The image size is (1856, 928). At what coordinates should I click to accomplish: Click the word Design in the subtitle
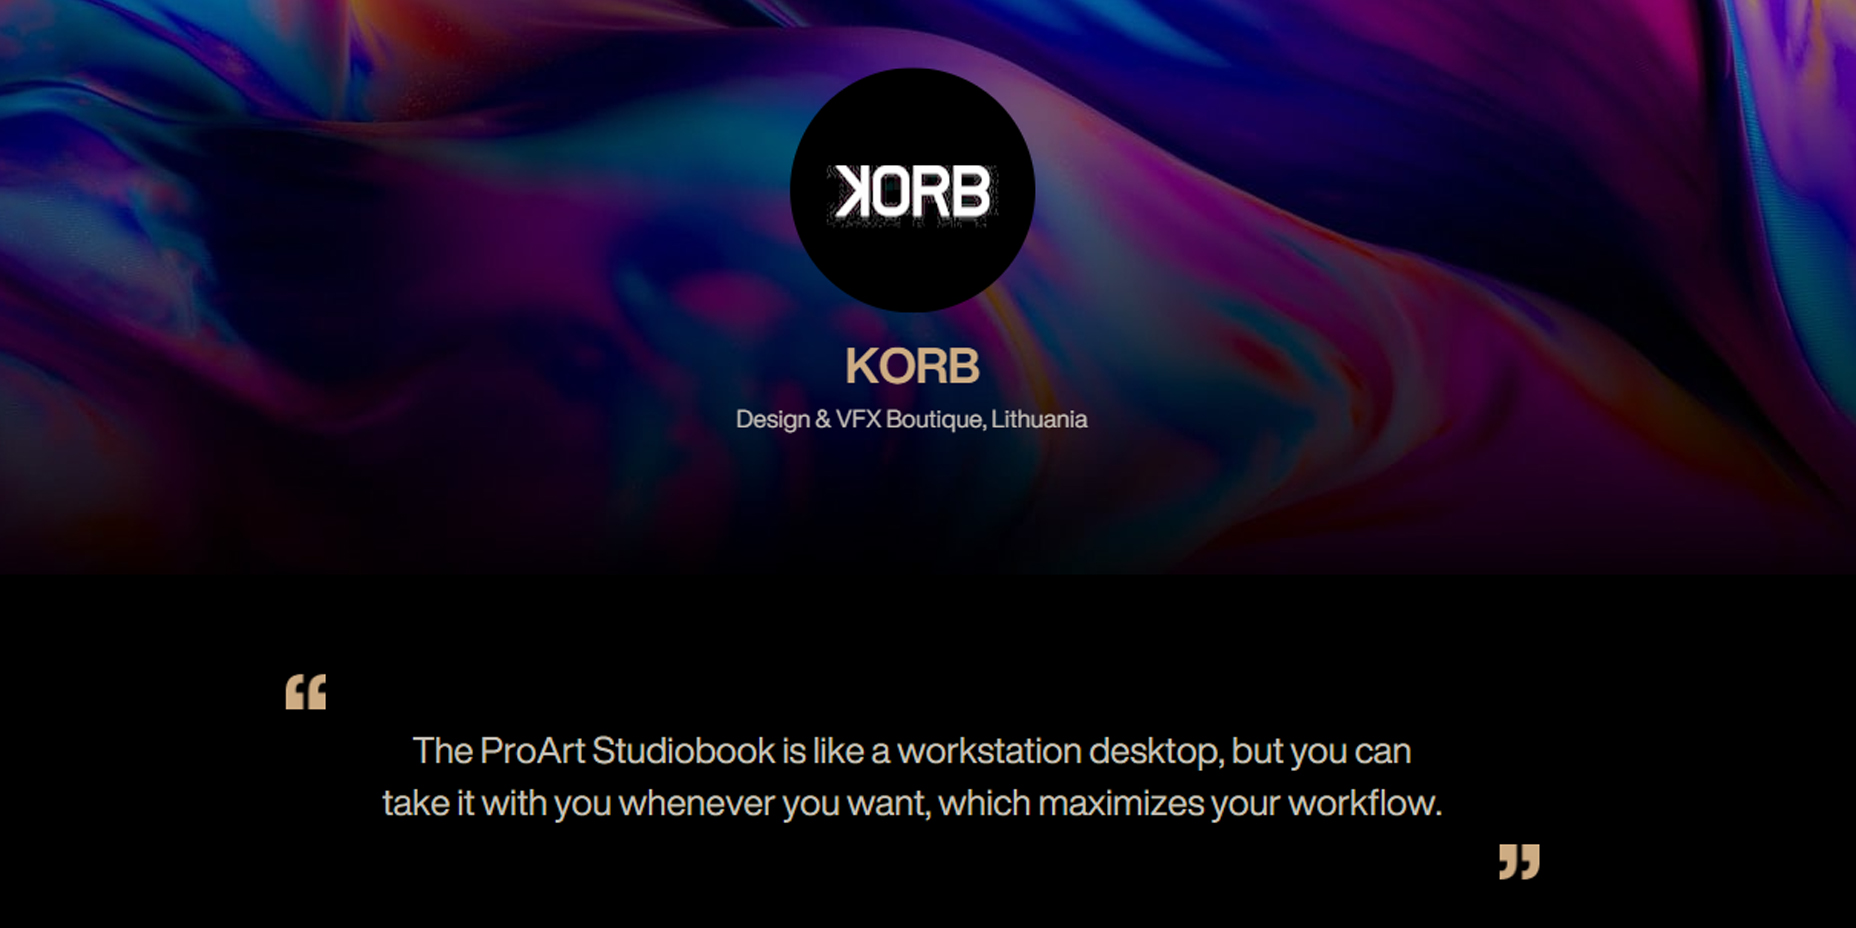tap(773, 419)
